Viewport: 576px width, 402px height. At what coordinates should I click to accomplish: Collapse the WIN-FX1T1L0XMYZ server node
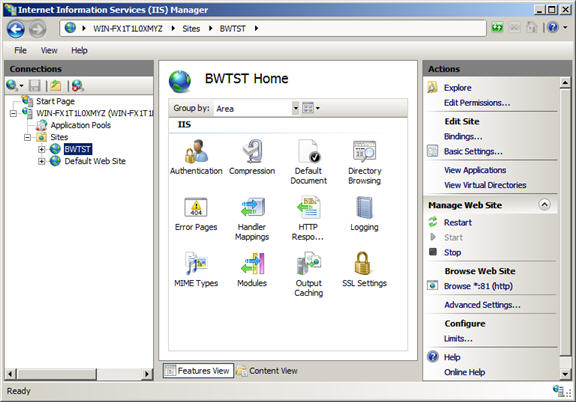click(x=13, y=113)
